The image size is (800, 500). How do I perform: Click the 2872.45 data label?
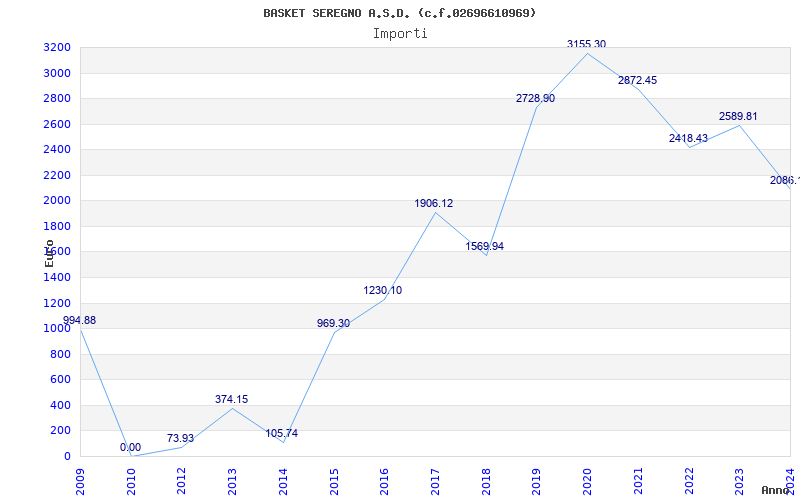637,80
